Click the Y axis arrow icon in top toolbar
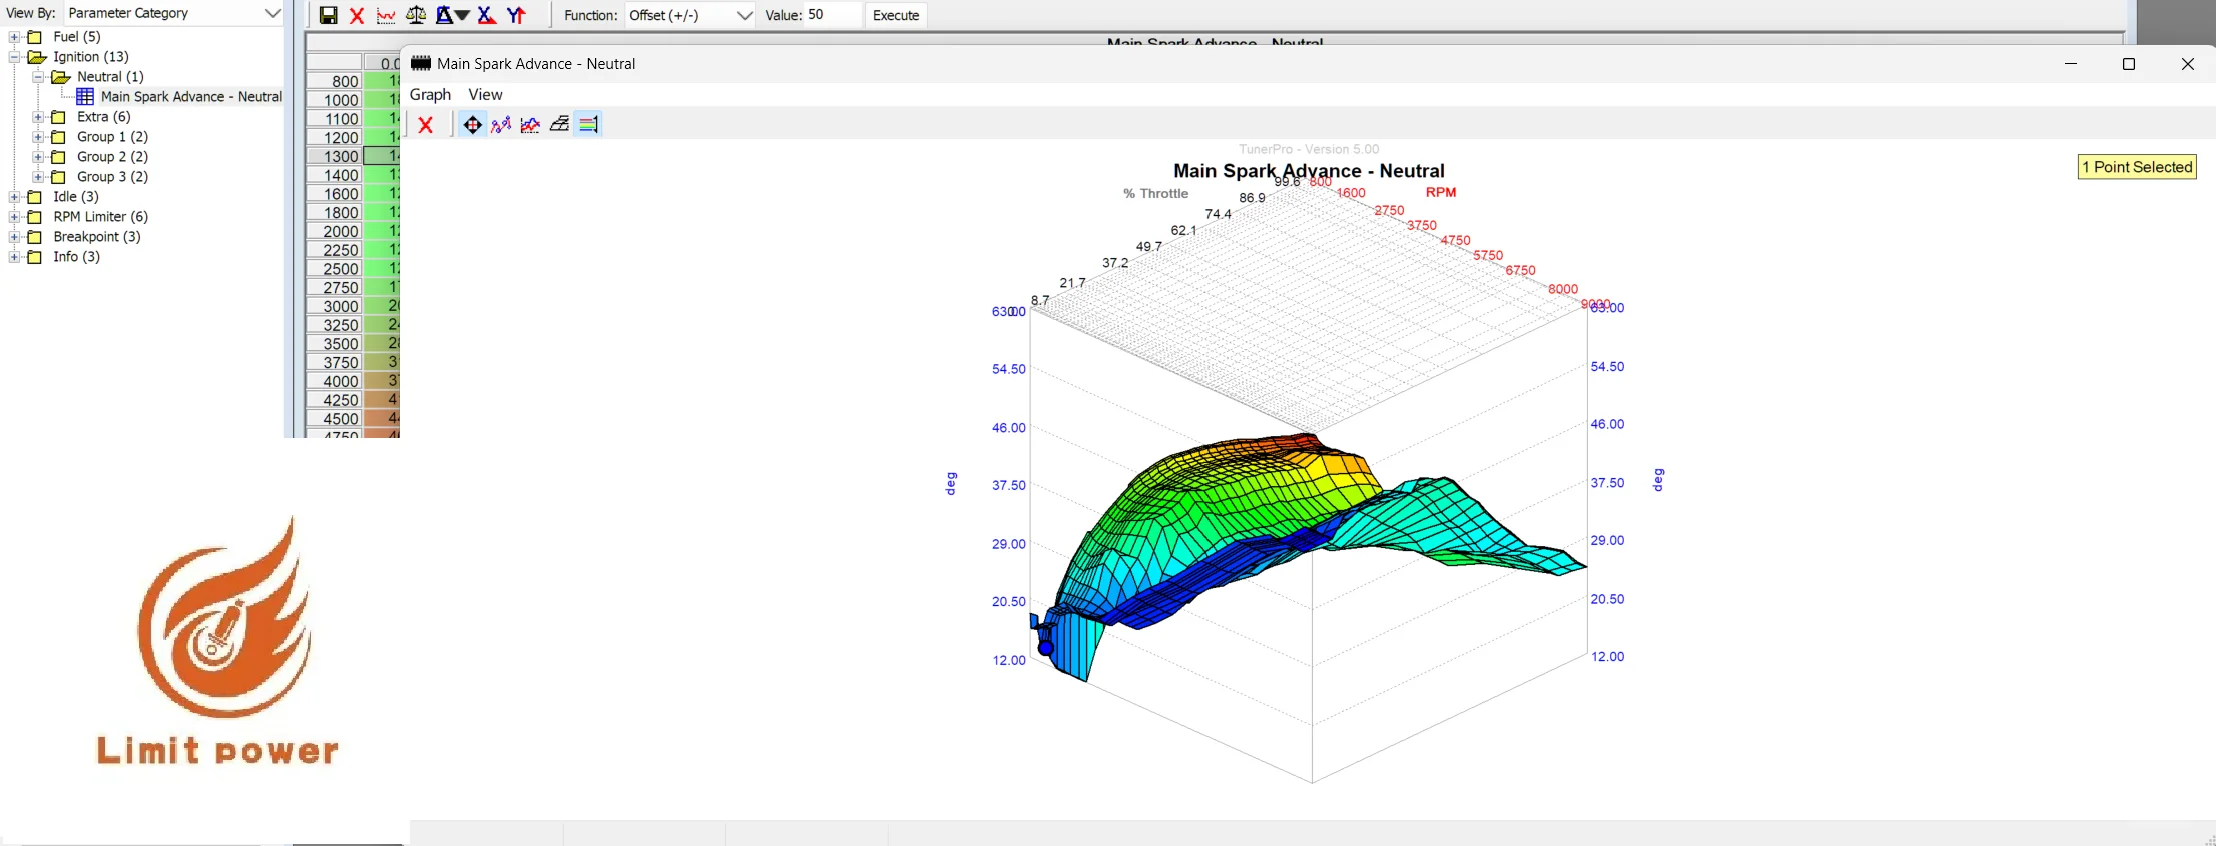Image resolution: width=2216 pixels, height=846 pixels. click(x=516, y=15)
